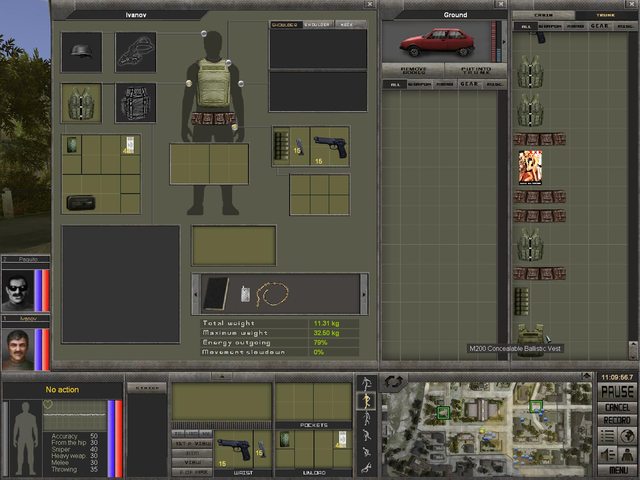Select the MISC filter tab in the Ground panel

pyautogui.click(x=494, y=84)
